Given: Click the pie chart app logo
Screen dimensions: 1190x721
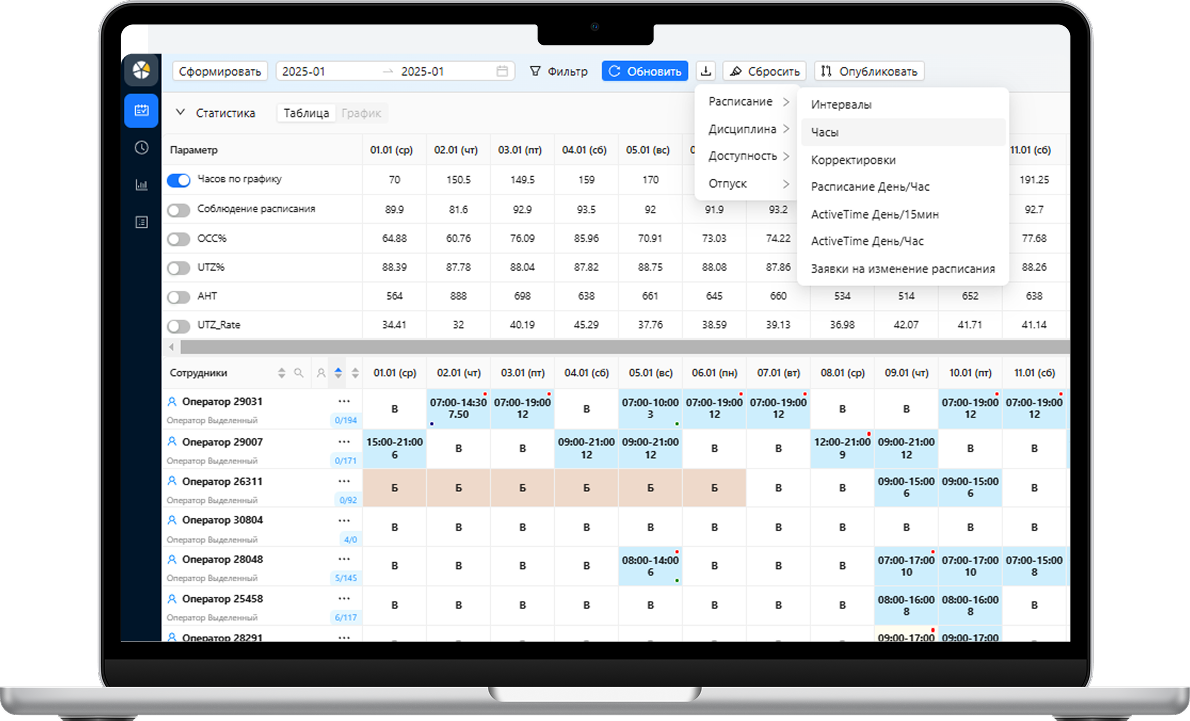Looking at the screenshot, I should pos(141,71).
